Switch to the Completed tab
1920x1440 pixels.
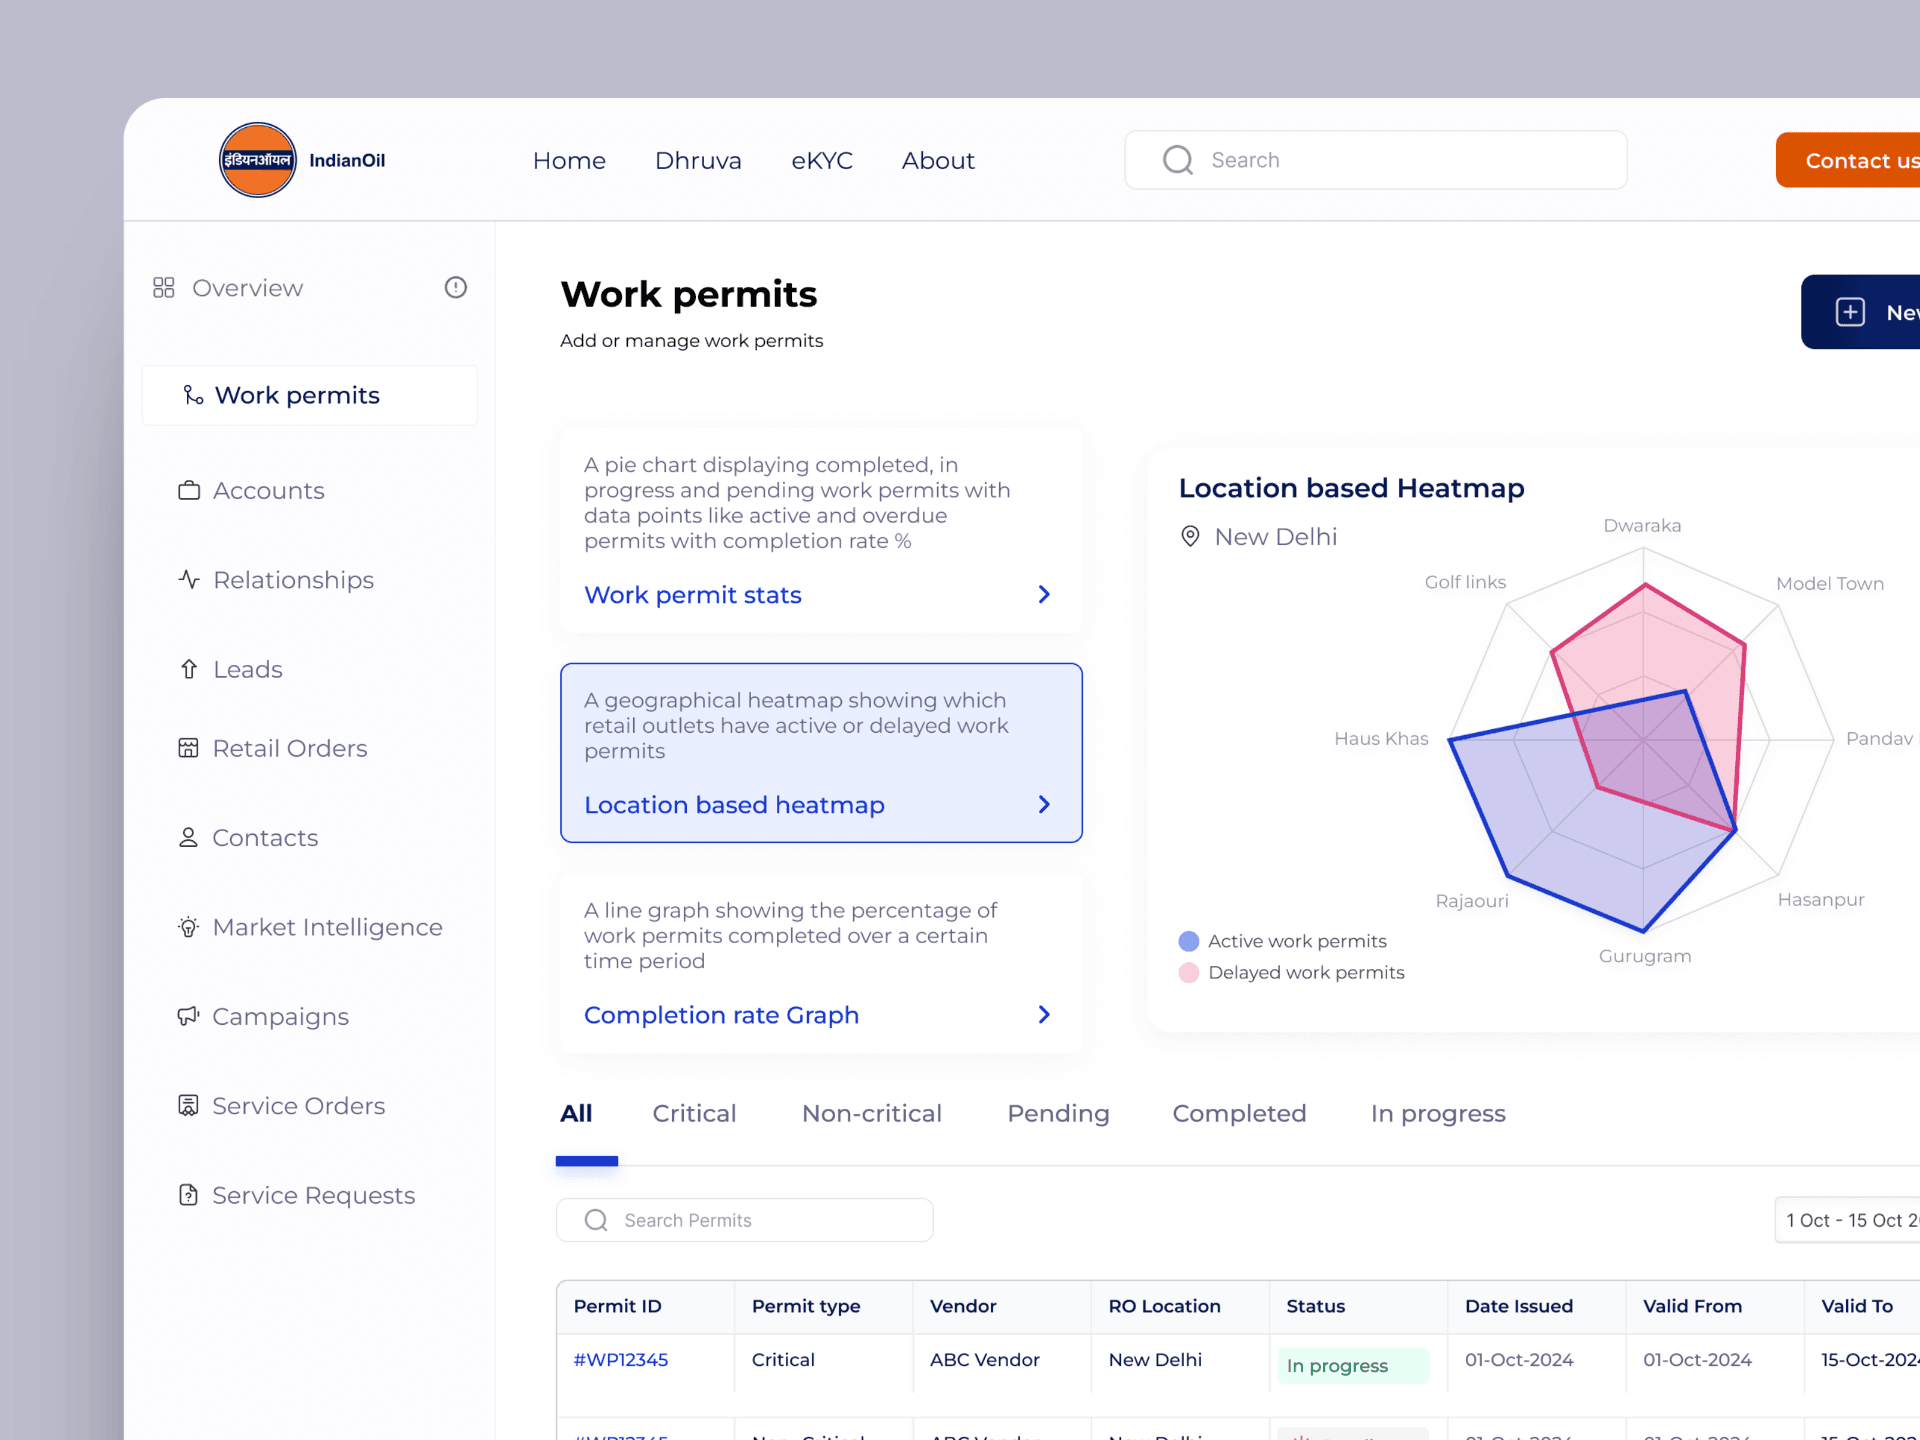pos(1239,1113)
